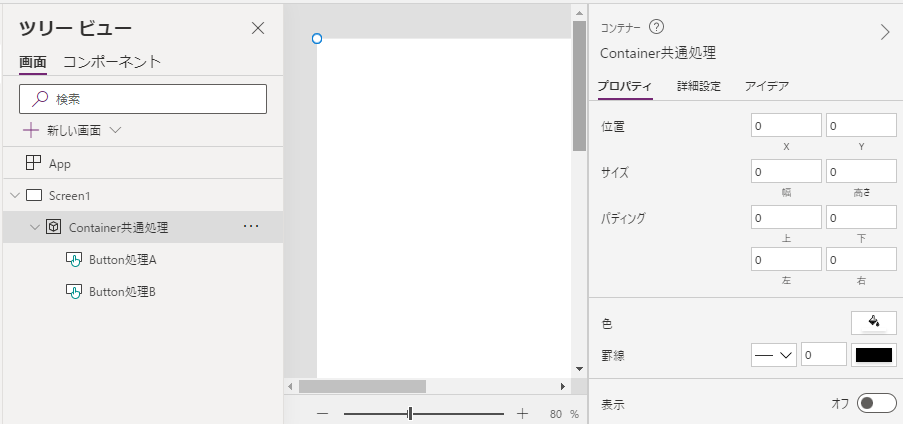Click the サイズ 高さ input field
This screenshot has height=424, width=903.
[862, 172]
